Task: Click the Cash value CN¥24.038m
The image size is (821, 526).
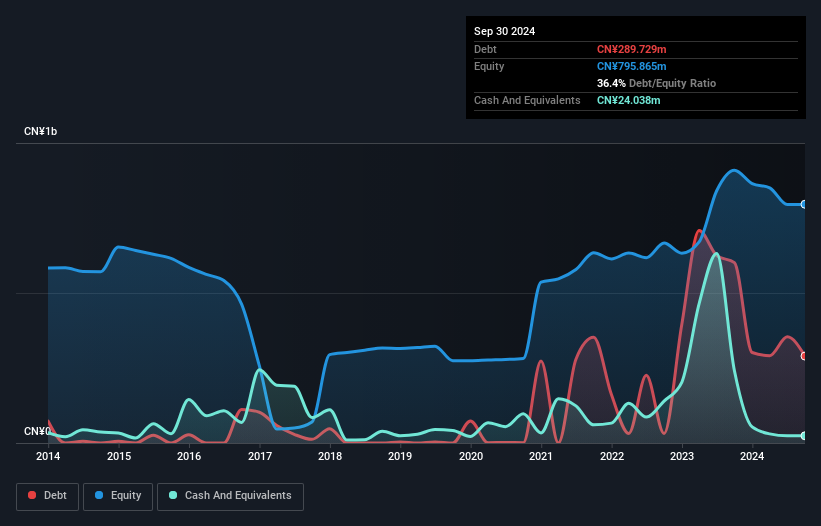Action: pyautogui.click(x=628, y=100)
